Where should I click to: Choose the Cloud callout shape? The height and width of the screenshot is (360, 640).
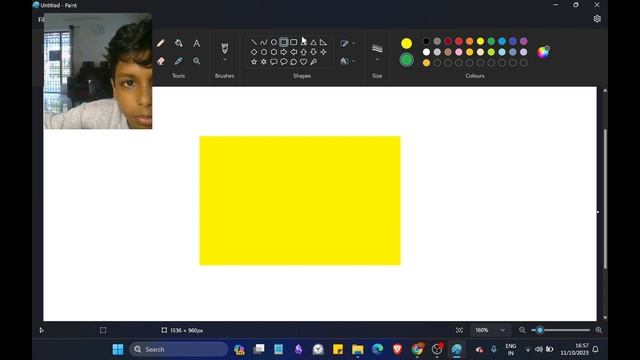pyautogui.click(x=293, y=62)
